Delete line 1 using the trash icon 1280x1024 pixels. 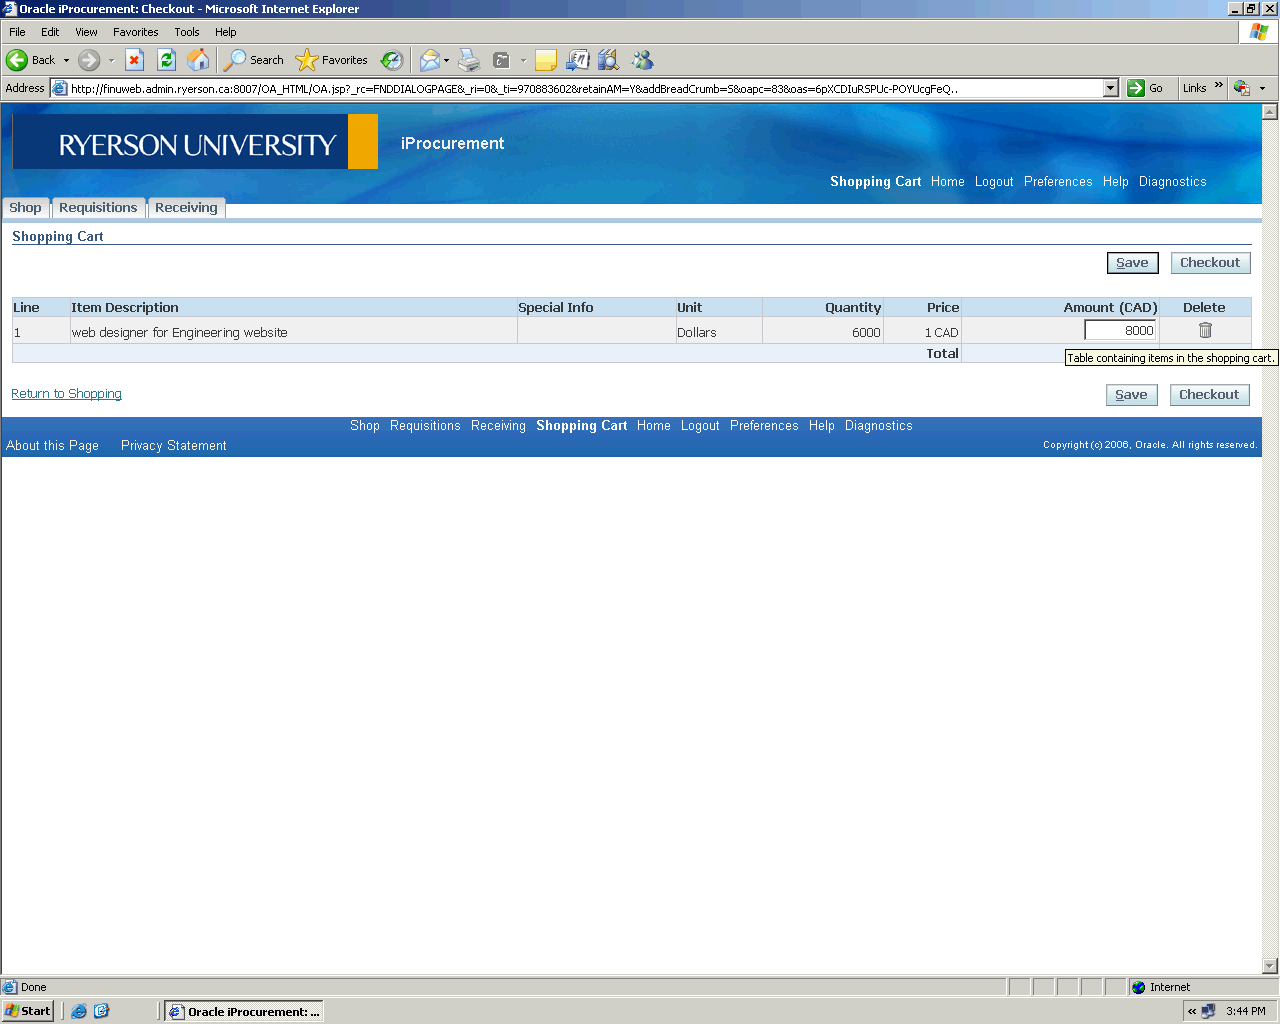(x=1205, y=331)
